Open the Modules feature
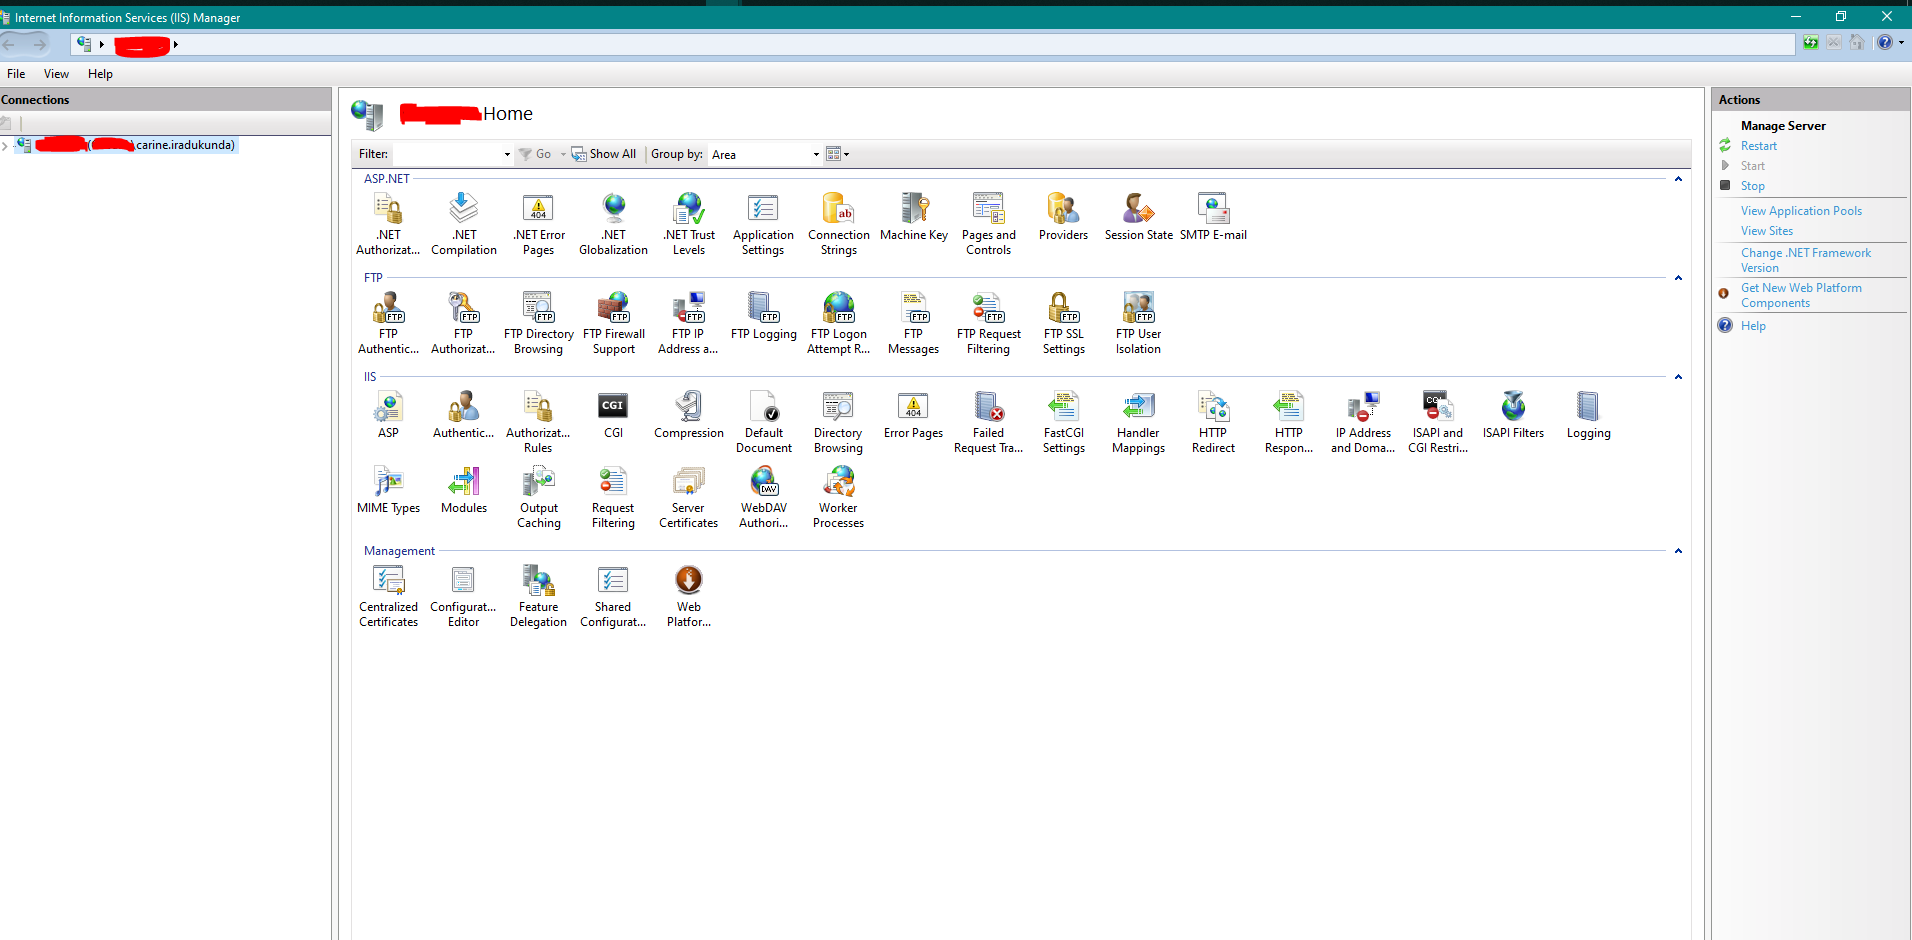The height and width of the screenshot is (940, 1912). pos(464,490)
